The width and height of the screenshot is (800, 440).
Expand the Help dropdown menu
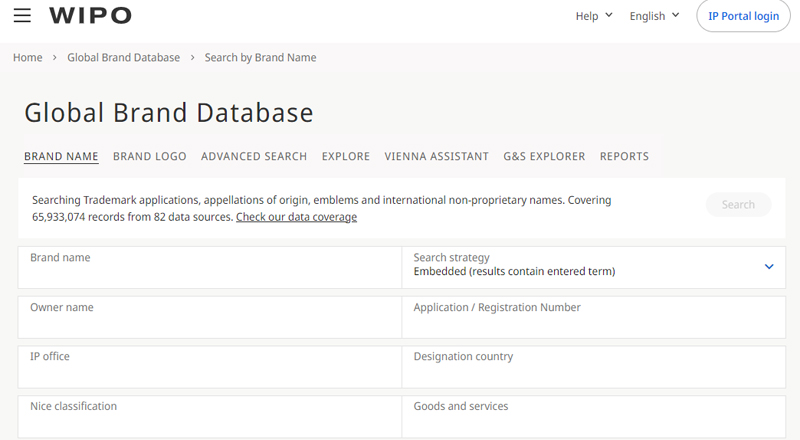(x=594, y=16)
